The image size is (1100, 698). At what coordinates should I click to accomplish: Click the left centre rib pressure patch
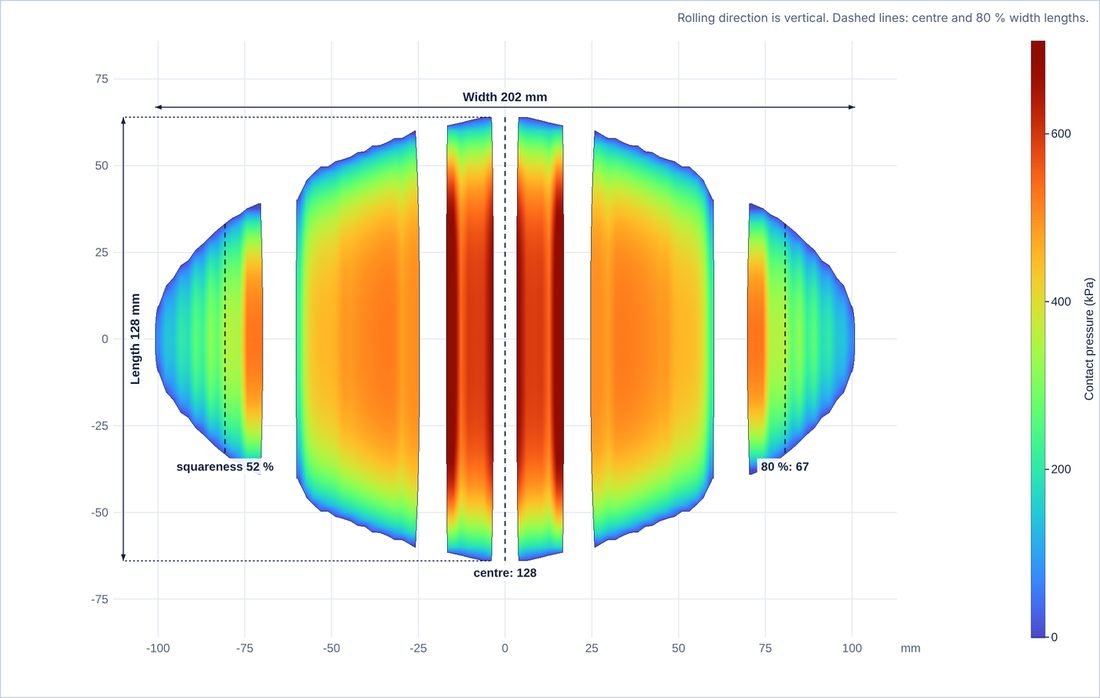click(x=469, y=339)
